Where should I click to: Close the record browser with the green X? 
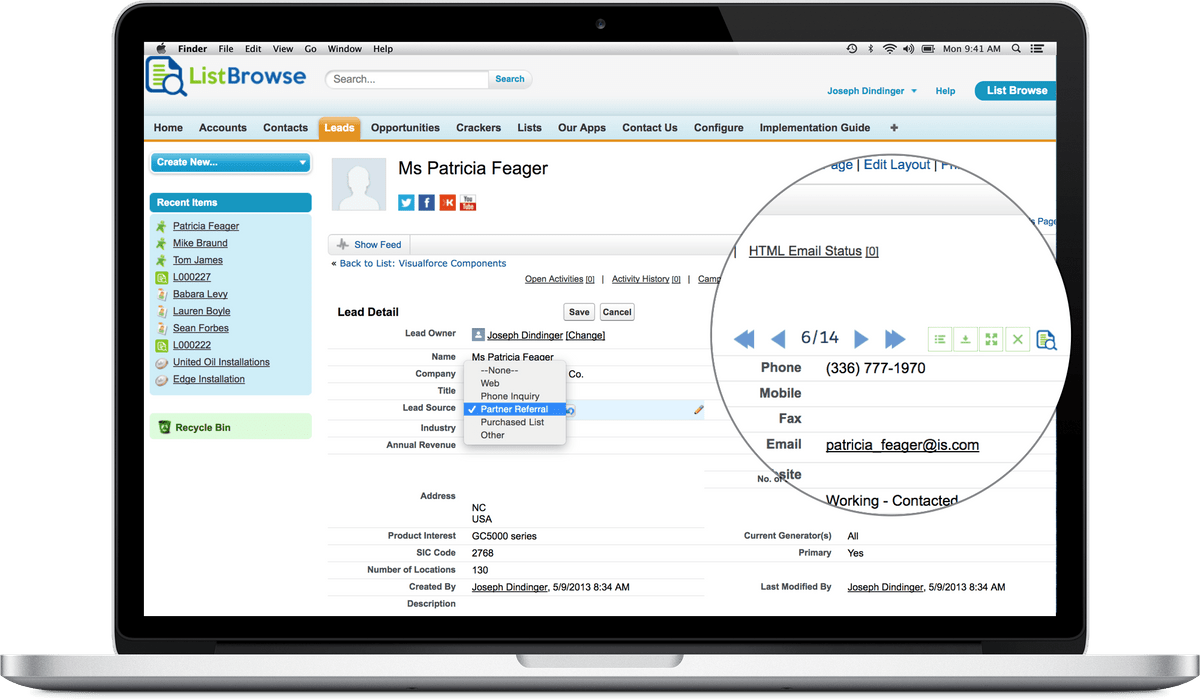click(1017, 339)
